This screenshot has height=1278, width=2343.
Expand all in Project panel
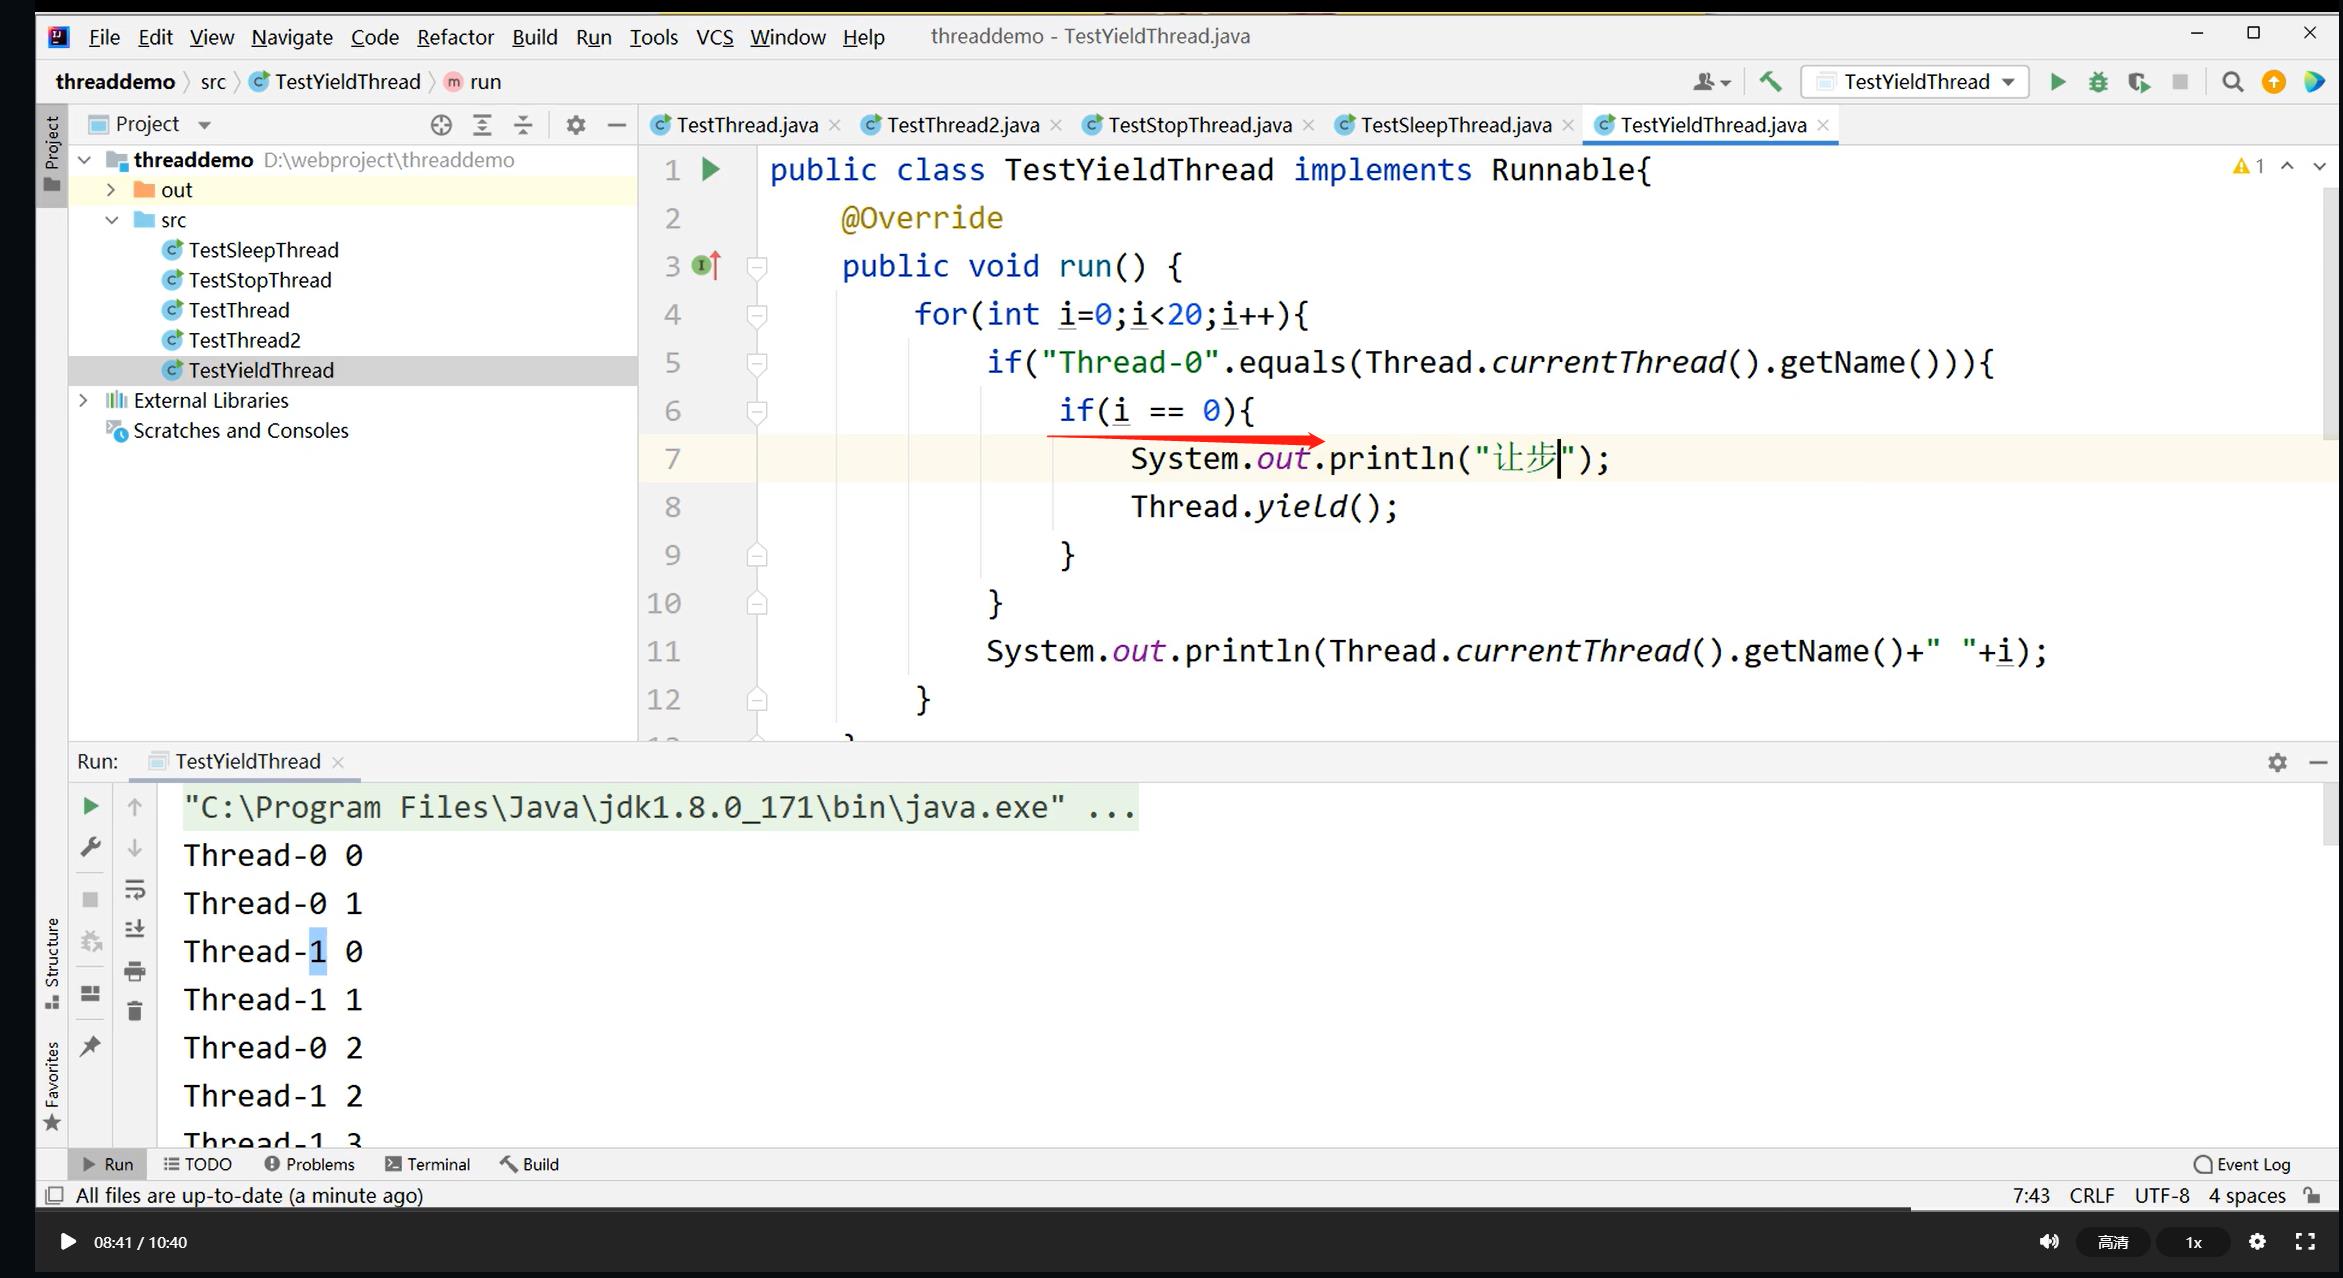click(x=482, y=125)
